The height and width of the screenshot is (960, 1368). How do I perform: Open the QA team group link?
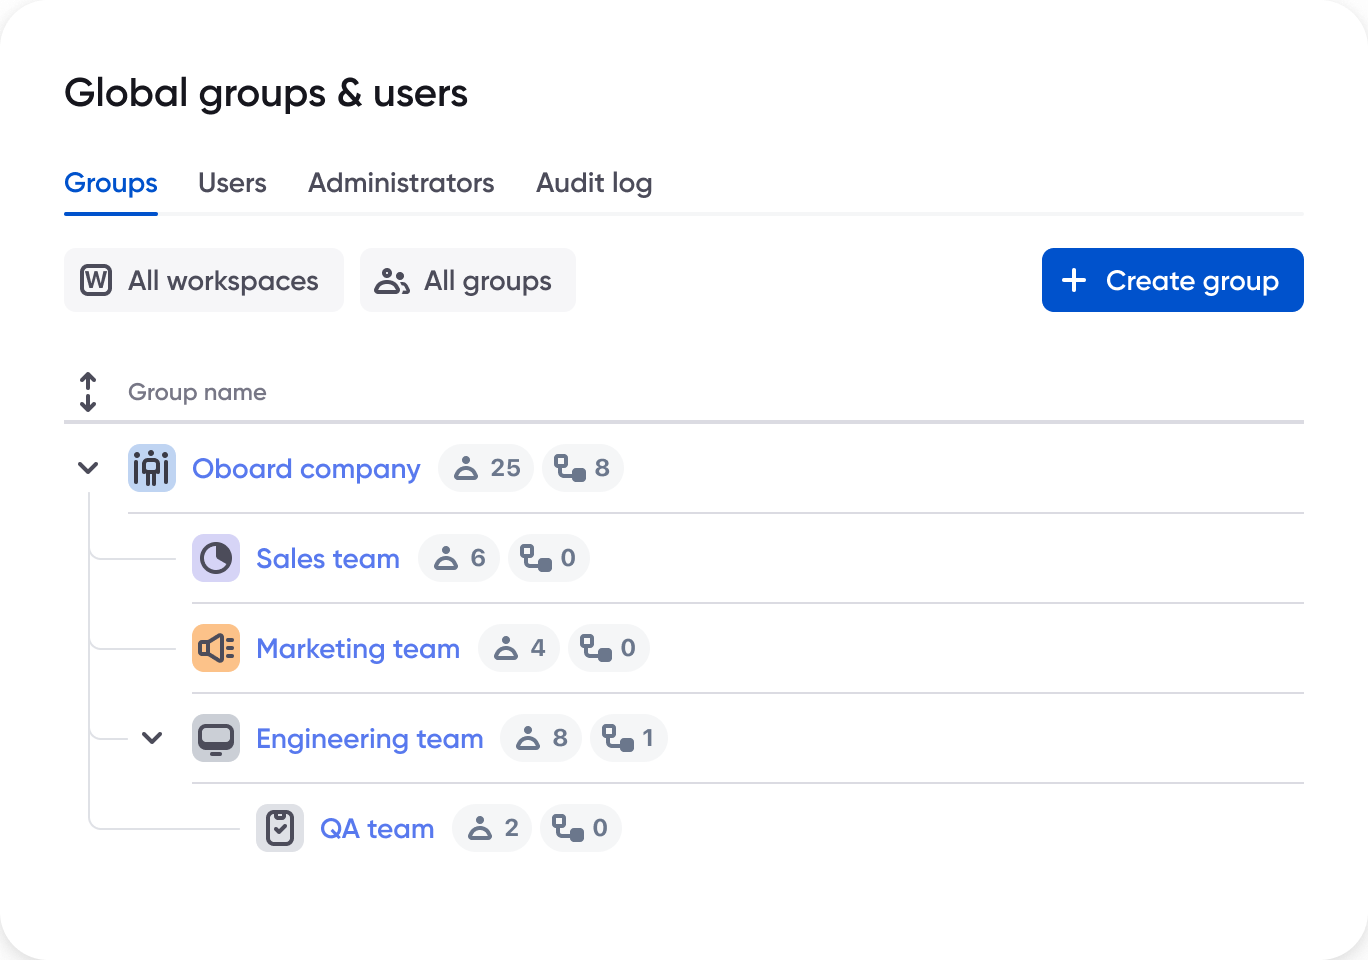[377, 828]
